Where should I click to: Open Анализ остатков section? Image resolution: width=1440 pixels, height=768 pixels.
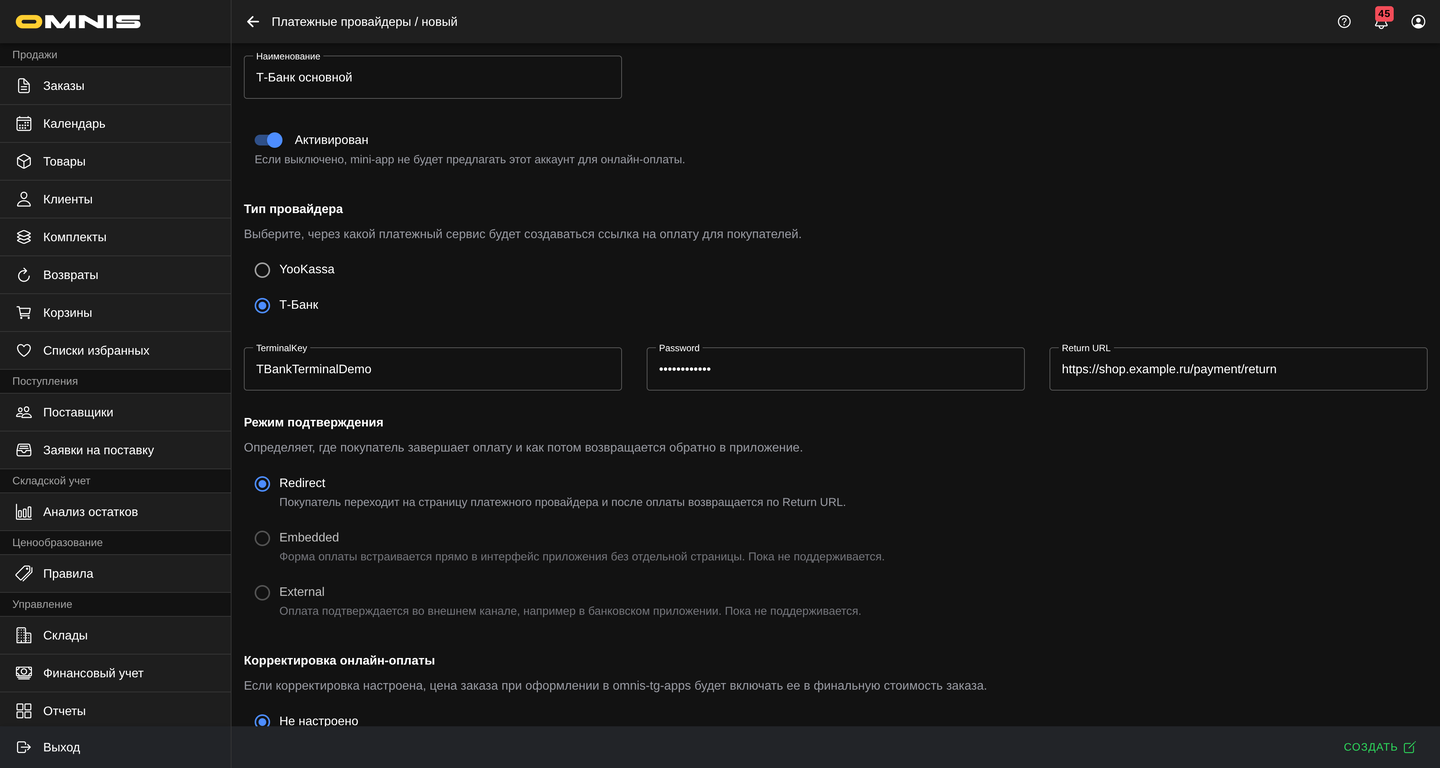[115, 512]
